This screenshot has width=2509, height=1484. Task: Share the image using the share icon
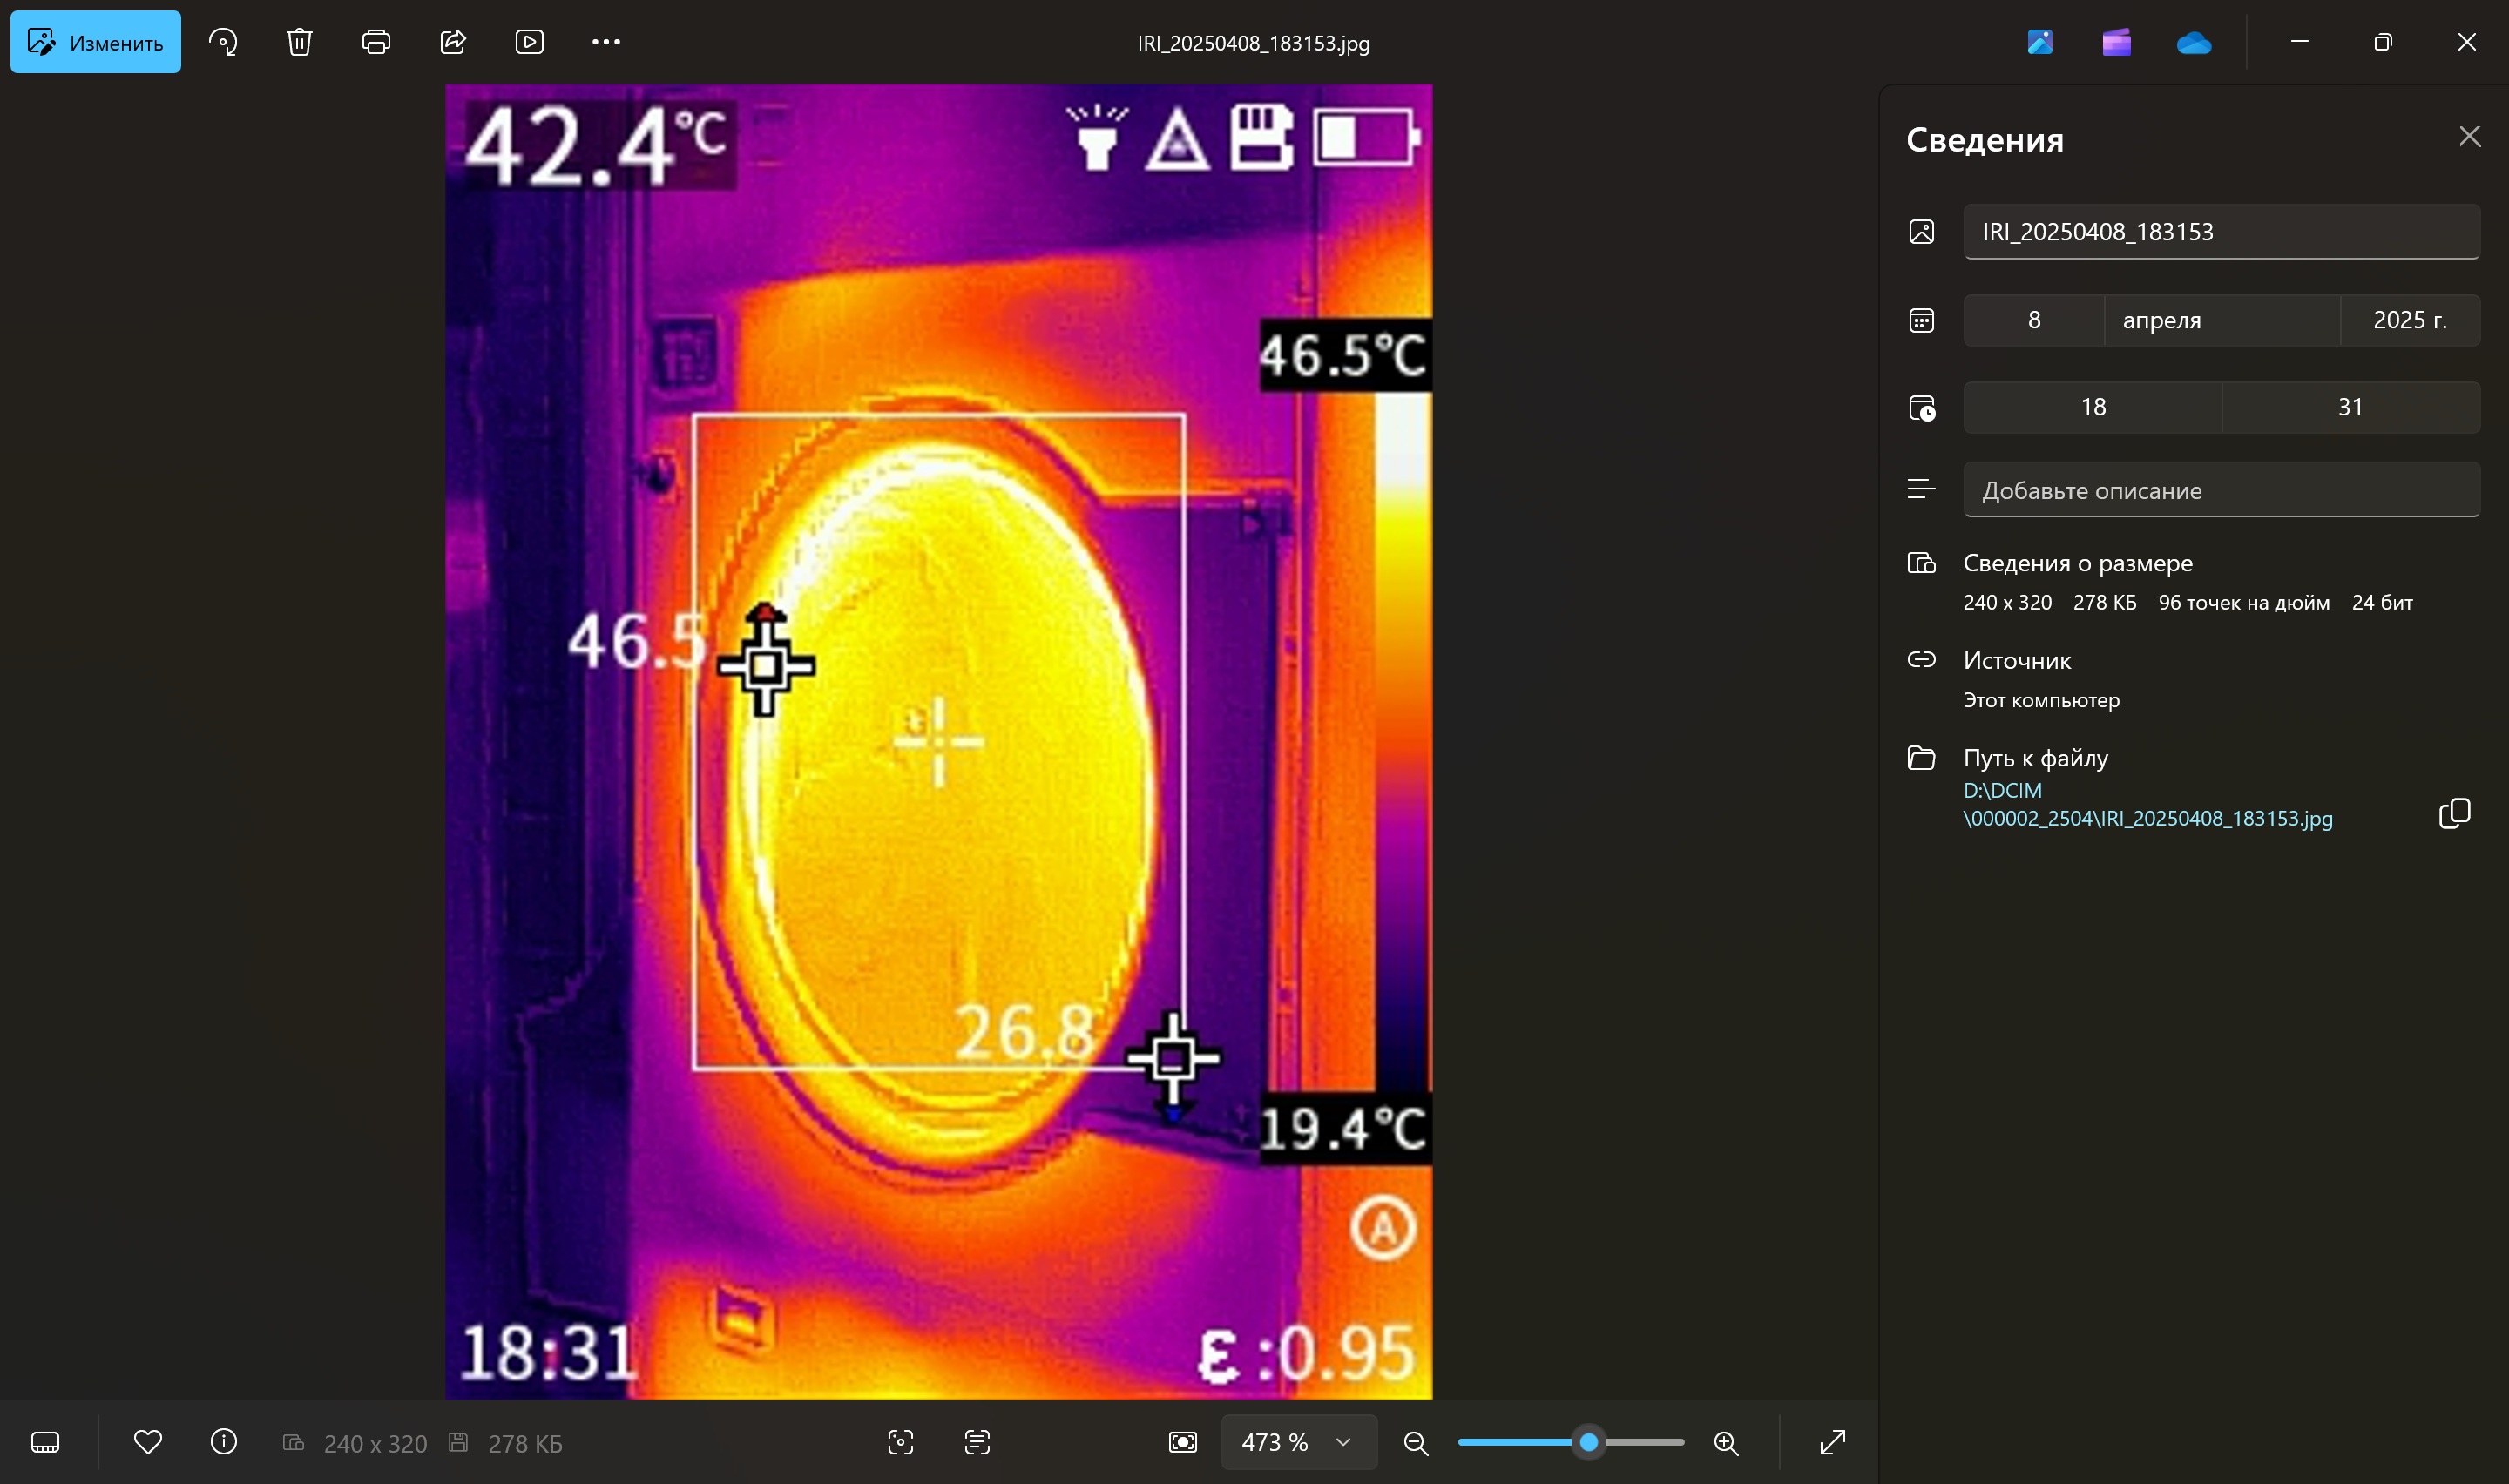point(453,42)
